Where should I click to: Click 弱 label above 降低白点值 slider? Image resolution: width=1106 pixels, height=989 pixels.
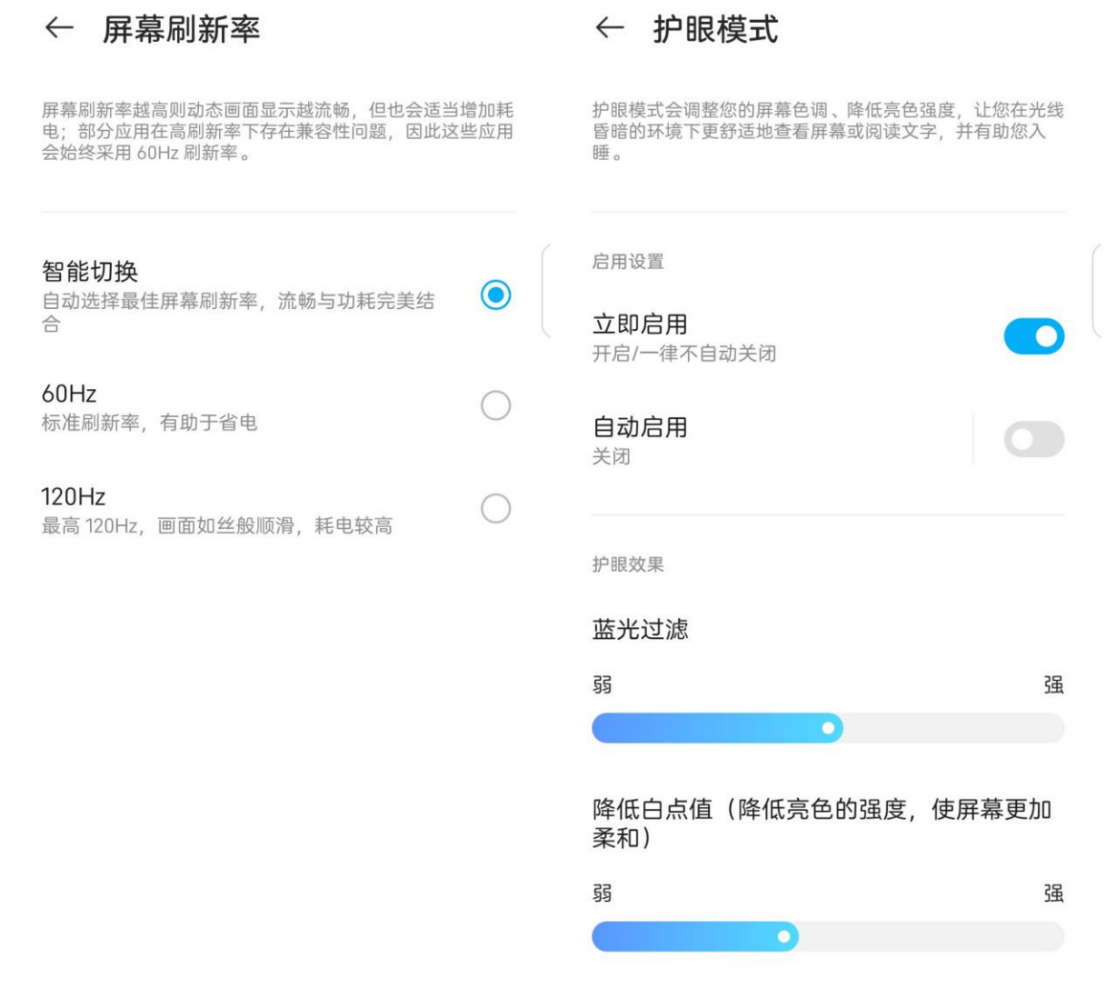point(602,893)
